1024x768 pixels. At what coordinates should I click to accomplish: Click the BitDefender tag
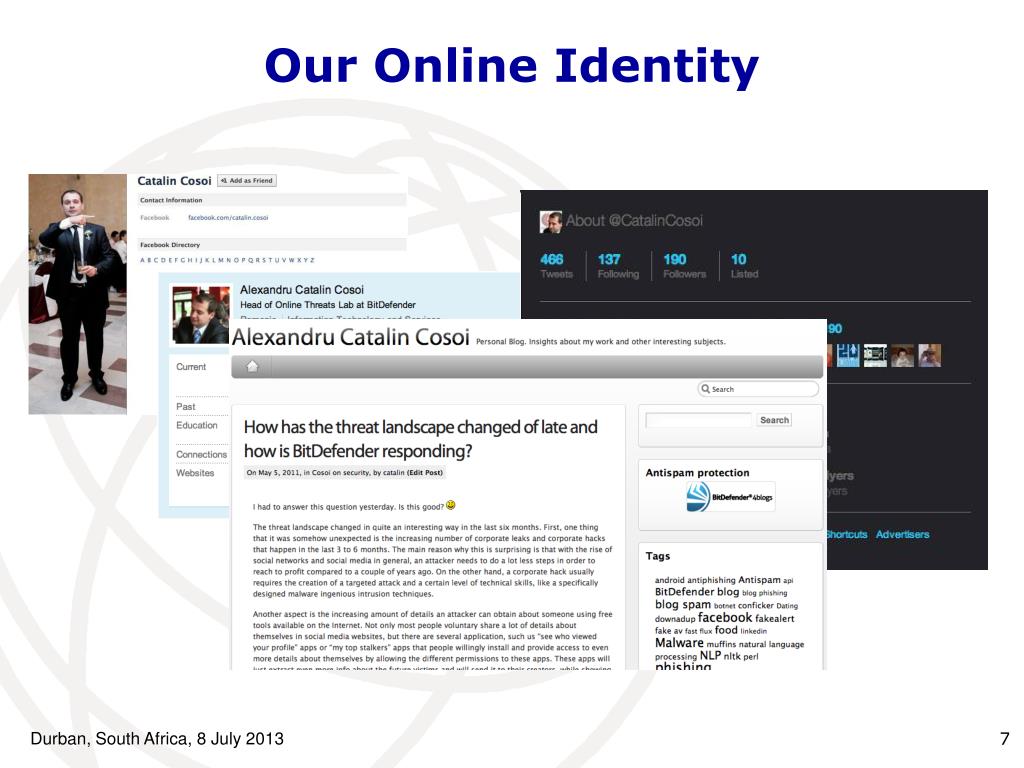point(684,592)
